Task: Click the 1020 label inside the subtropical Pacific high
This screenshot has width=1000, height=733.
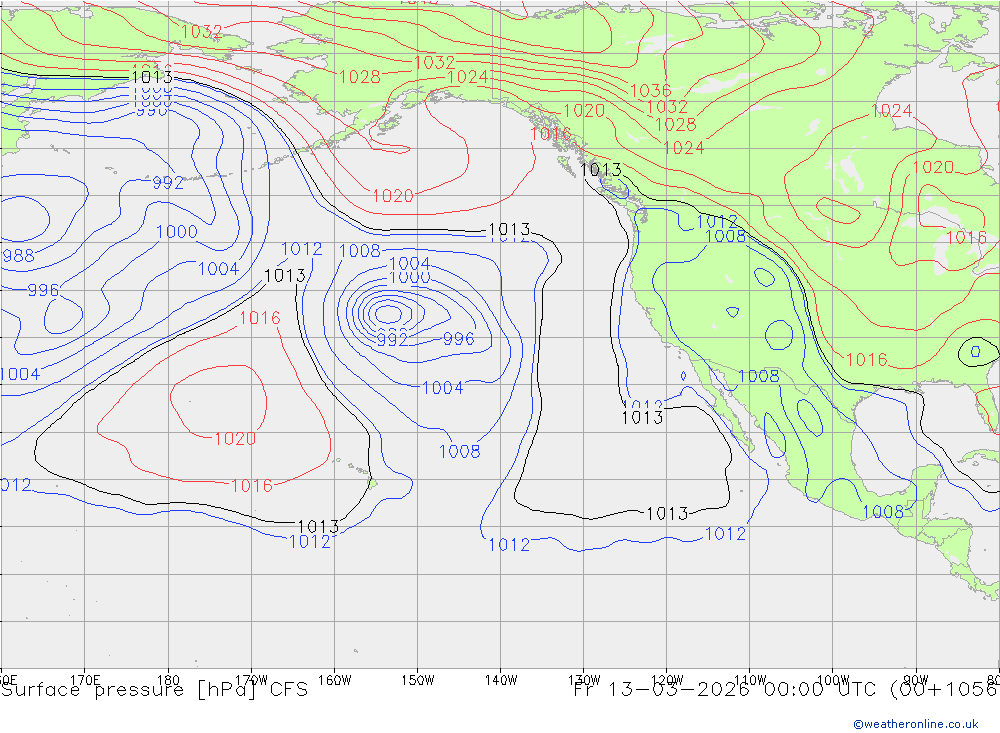Action: [235, 439]
